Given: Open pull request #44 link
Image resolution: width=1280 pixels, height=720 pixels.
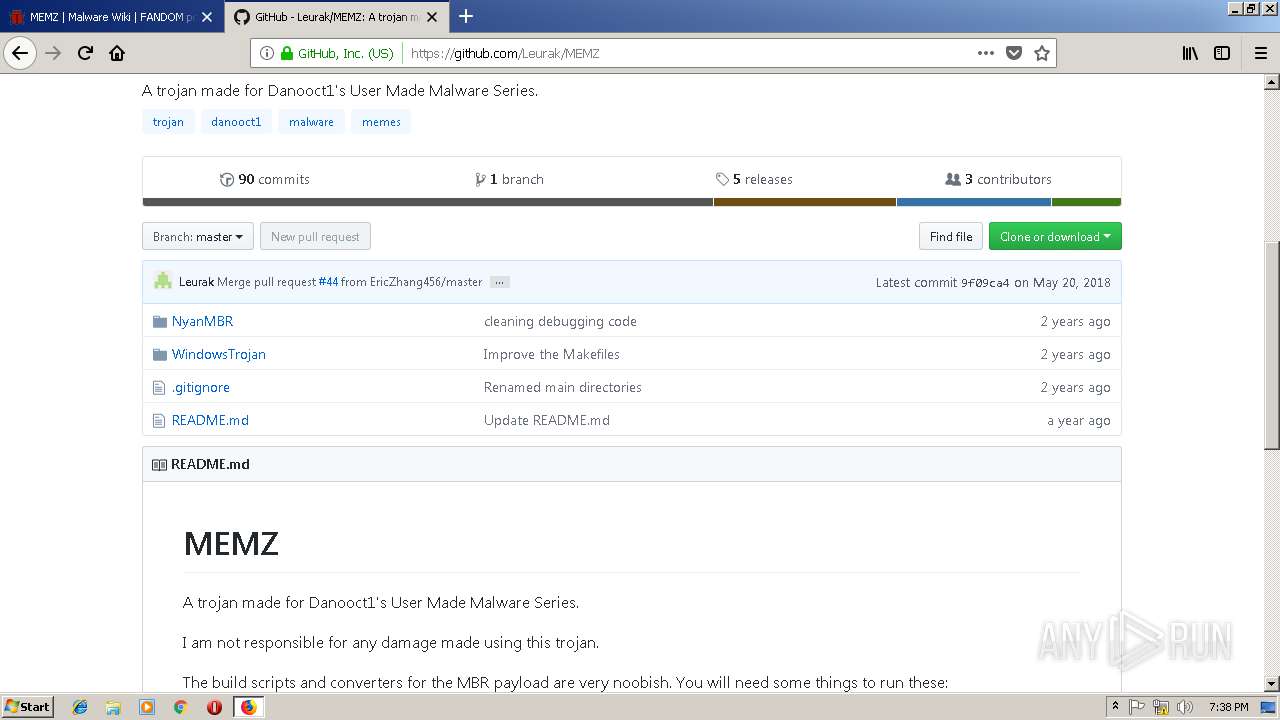Looking at the screenshot, I should (328, 282).
